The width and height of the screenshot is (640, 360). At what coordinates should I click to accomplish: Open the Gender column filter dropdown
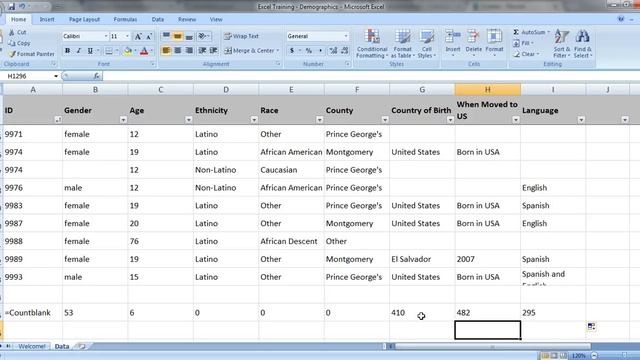(x=123, y=120)
